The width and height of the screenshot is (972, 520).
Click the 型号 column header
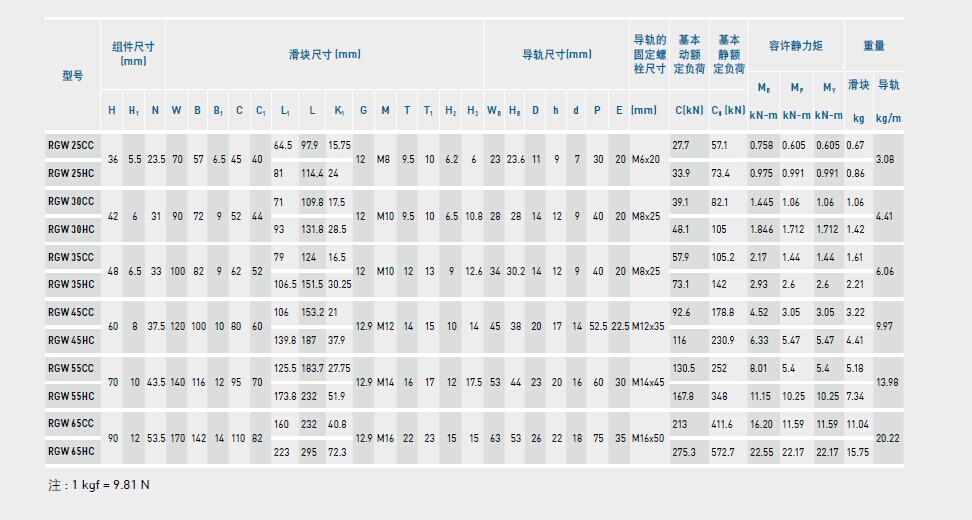point(72,75)
